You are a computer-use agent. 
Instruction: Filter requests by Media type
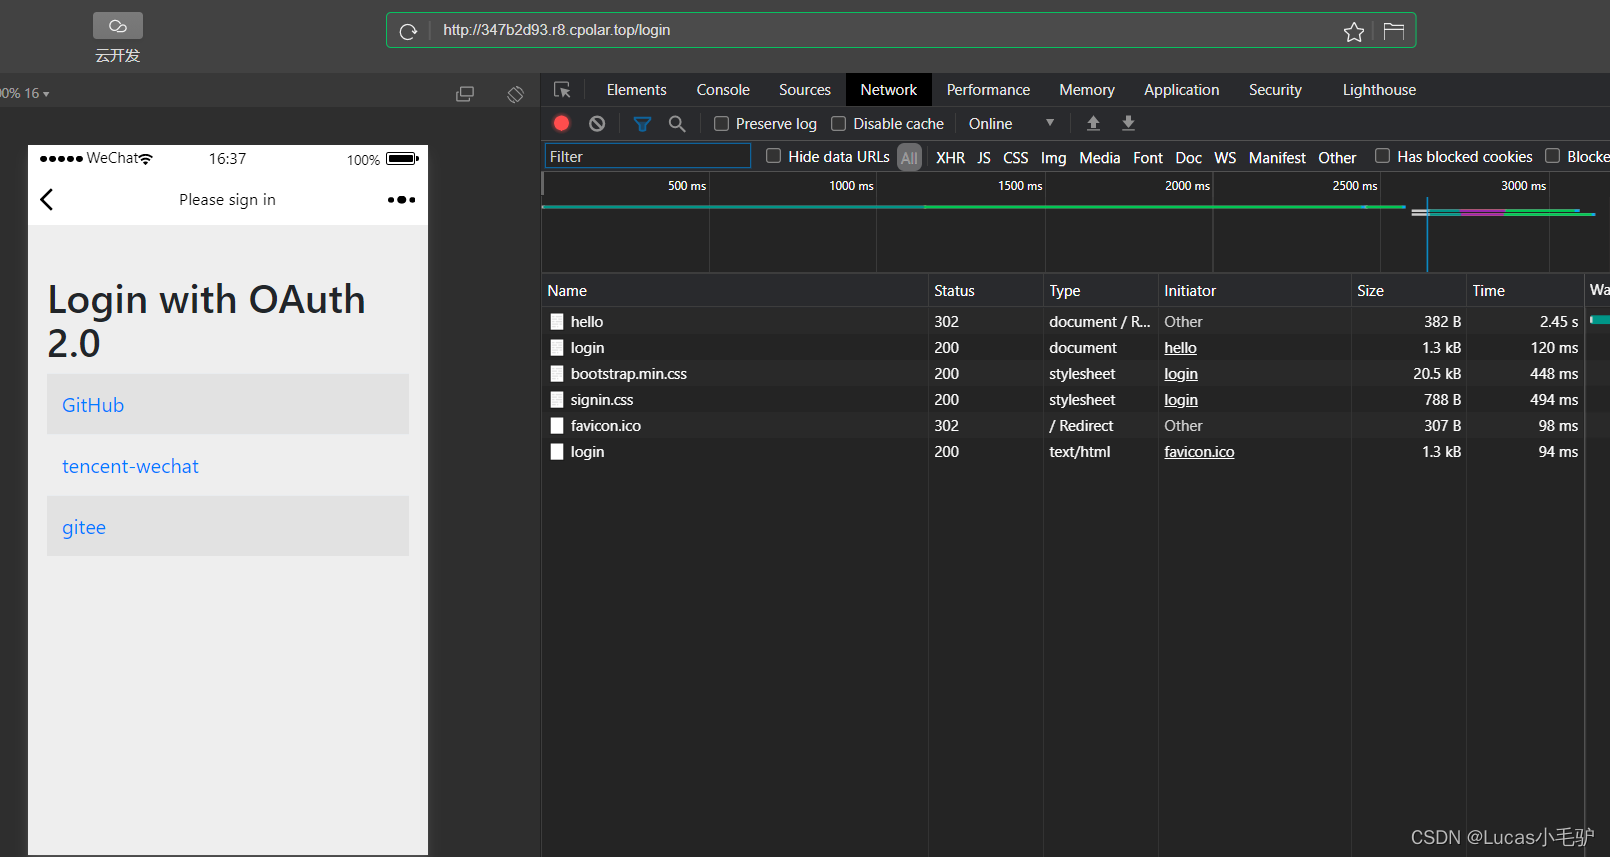click(x=1100, y=158)
